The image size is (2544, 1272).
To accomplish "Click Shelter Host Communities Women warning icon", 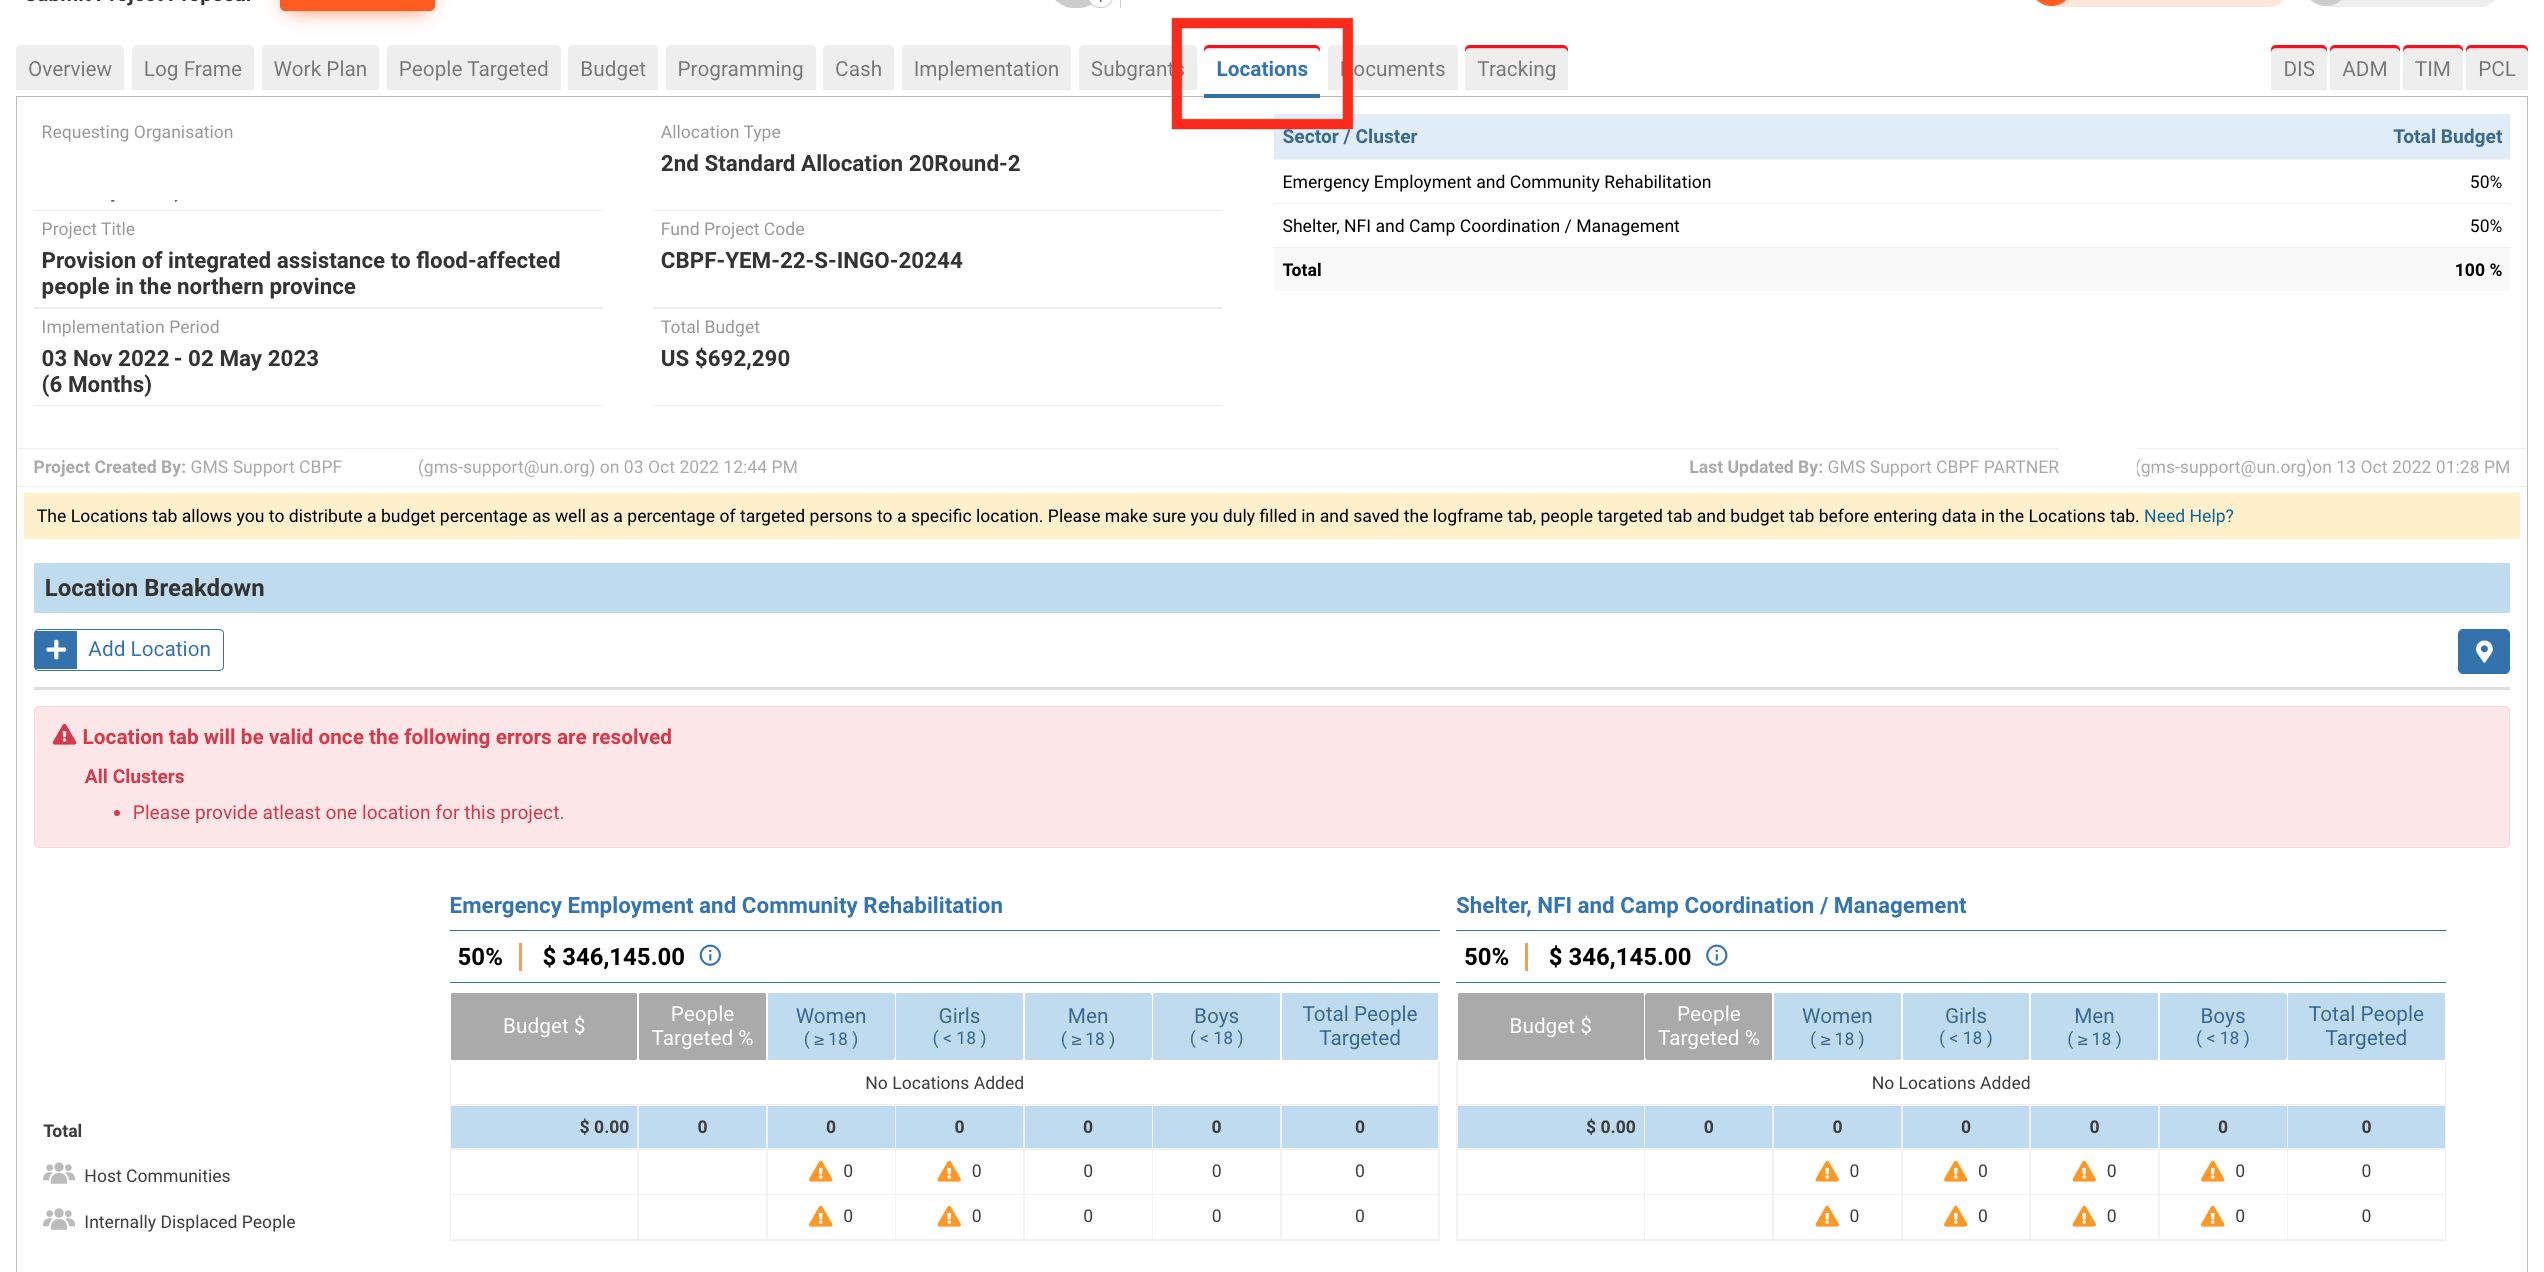I will [x=1827, y=1171].
